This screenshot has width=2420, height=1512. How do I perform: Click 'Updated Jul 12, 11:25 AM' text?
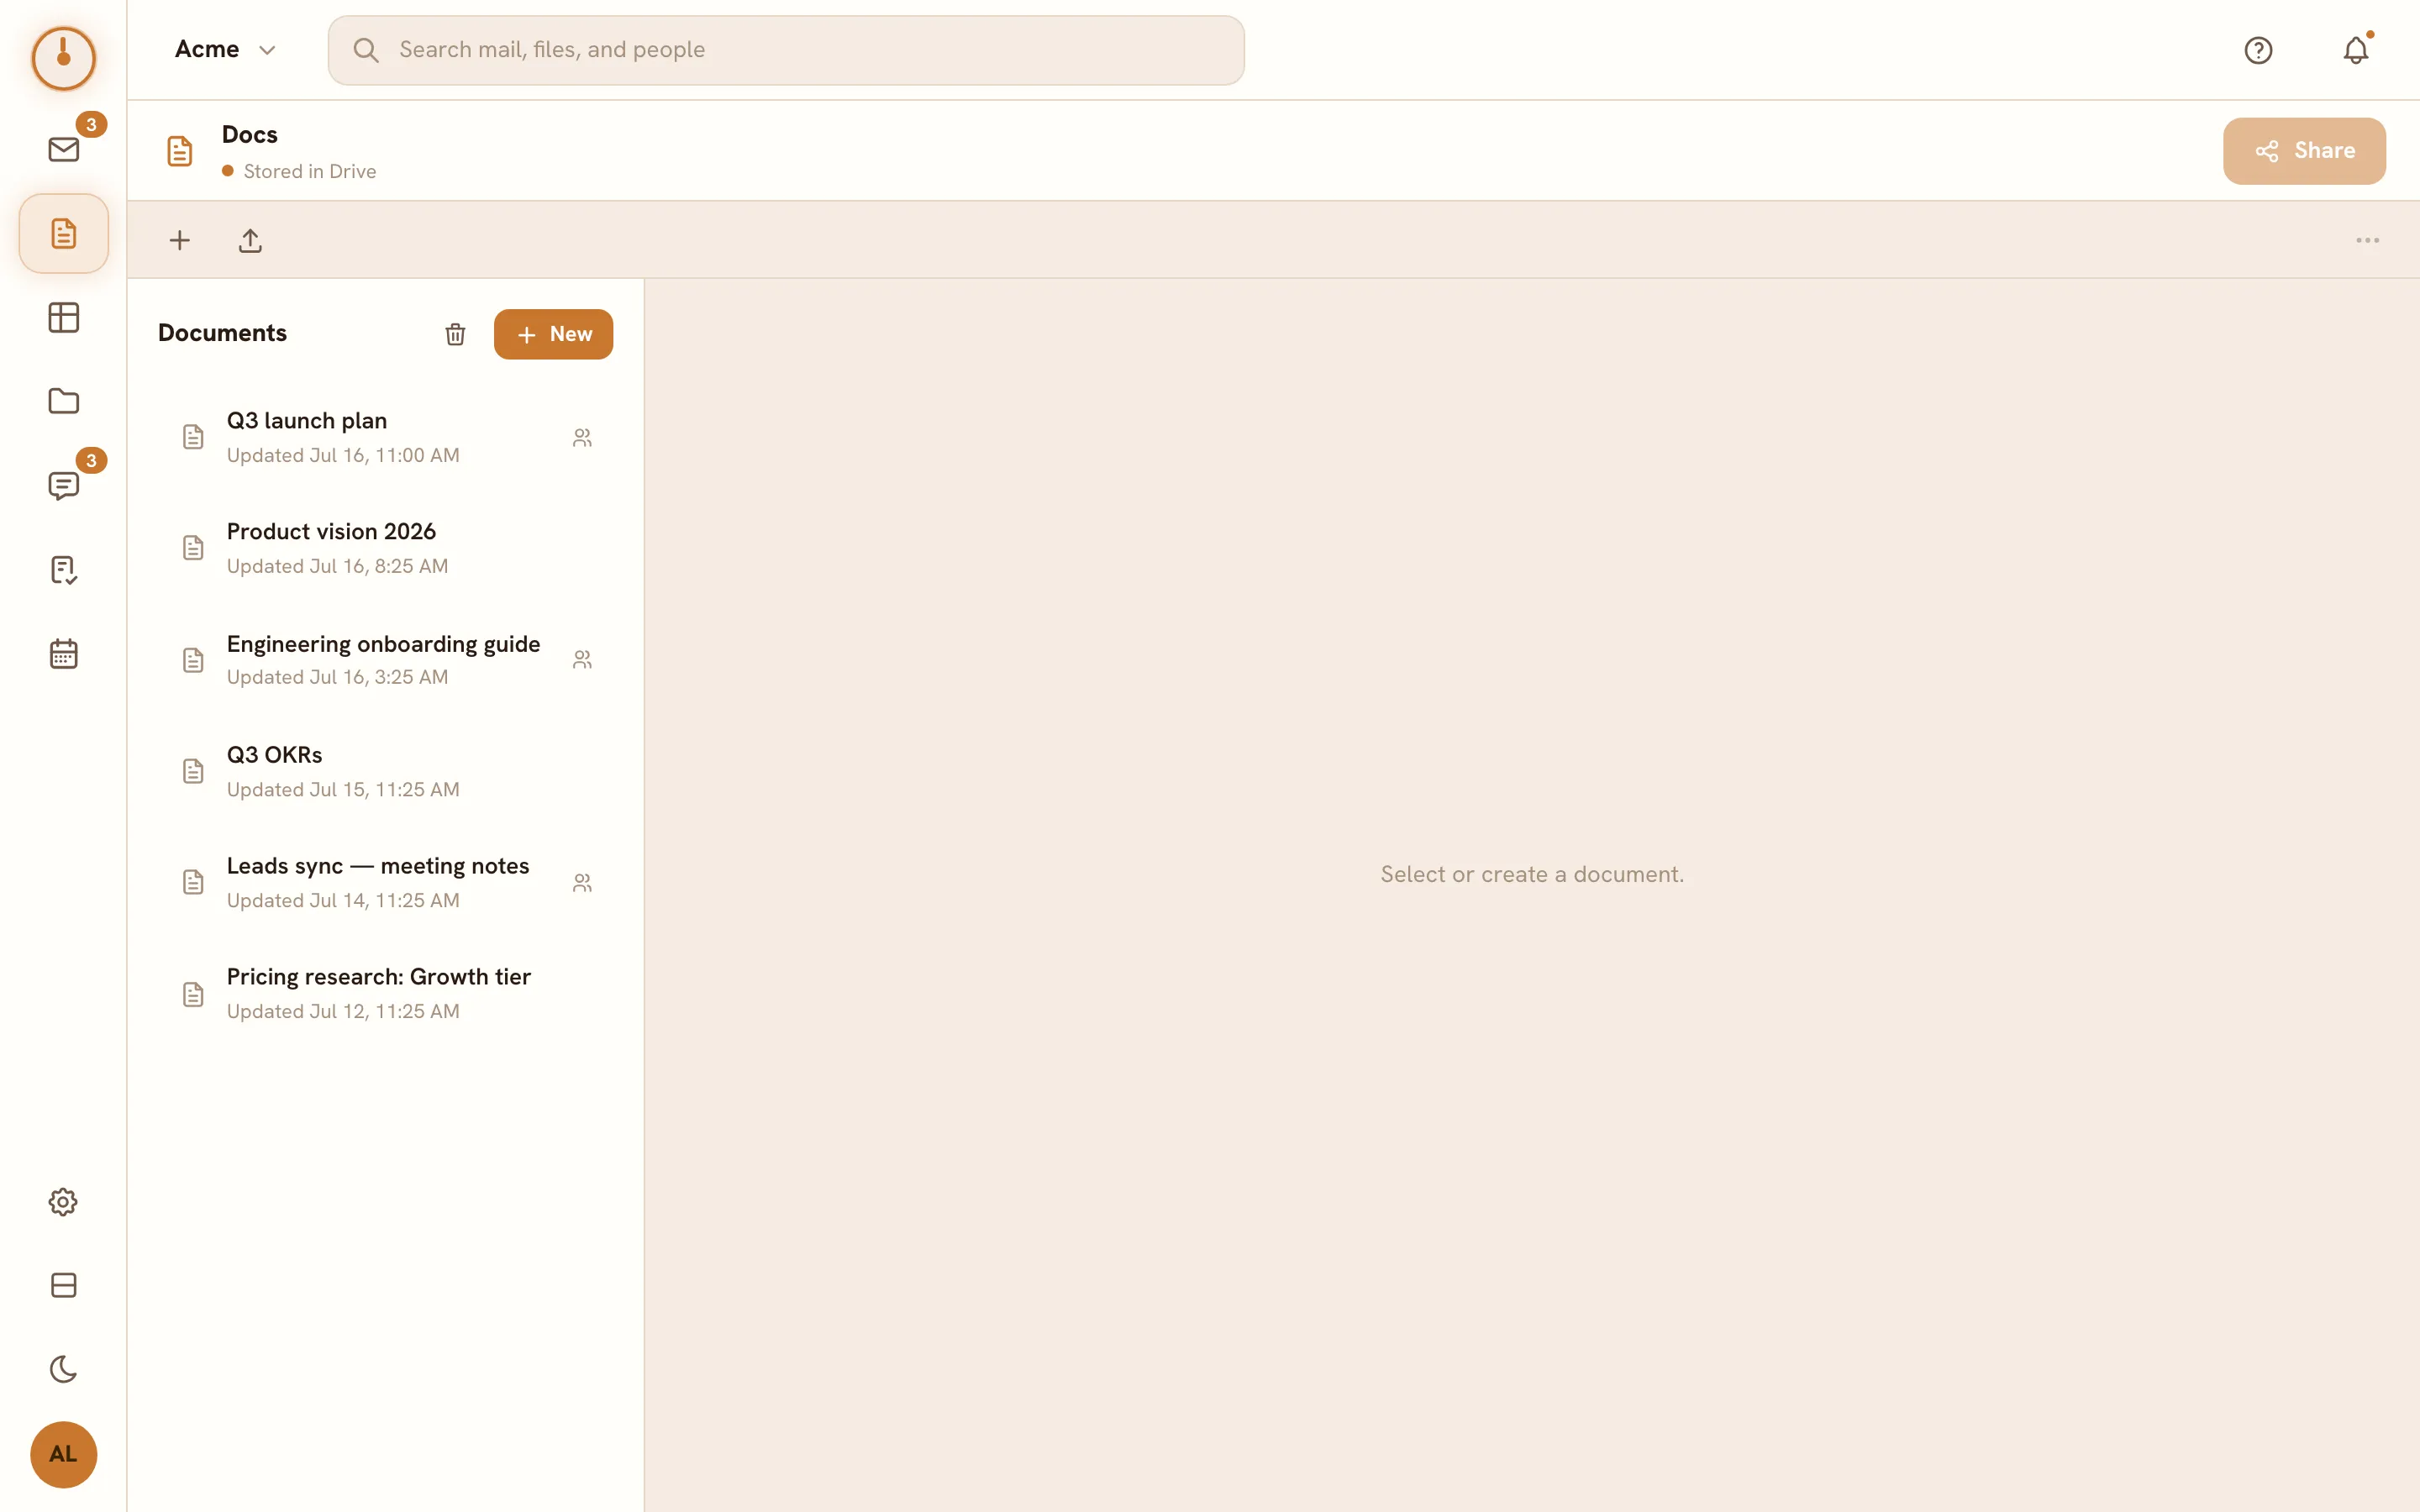(x=343, y=1011)
